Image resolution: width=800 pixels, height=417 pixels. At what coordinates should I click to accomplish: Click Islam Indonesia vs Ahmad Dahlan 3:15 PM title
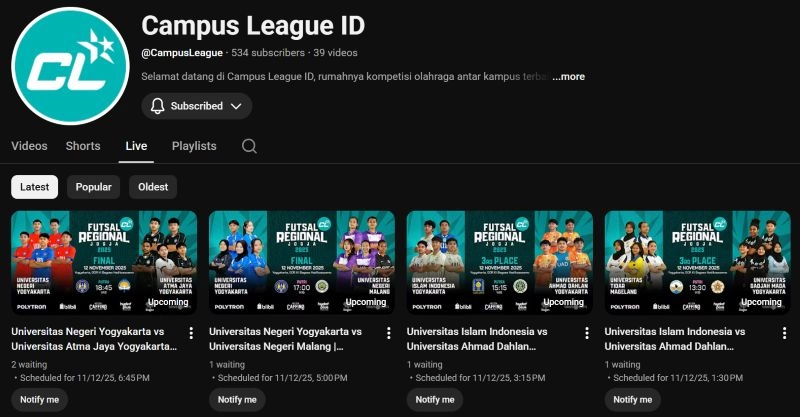pyautogui.click(x=477, y=339)
